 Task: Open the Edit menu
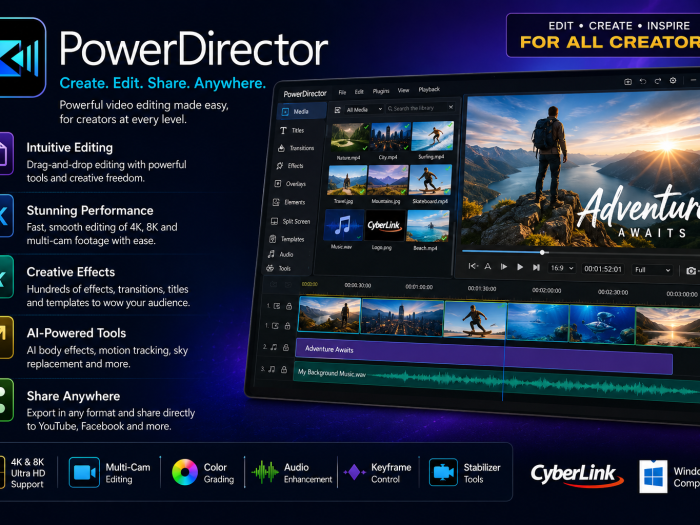click(359, 92)
